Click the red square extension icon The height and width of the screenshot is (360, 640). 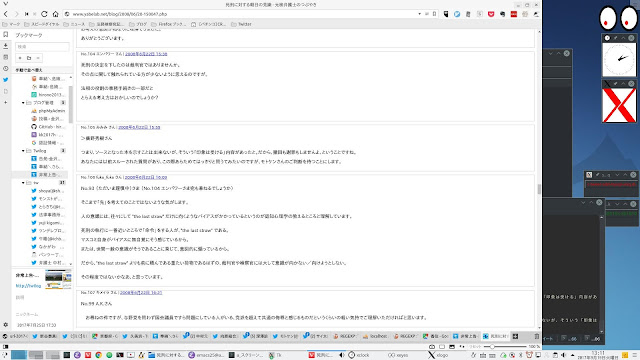pyautogui.click(x=514, y=14)
